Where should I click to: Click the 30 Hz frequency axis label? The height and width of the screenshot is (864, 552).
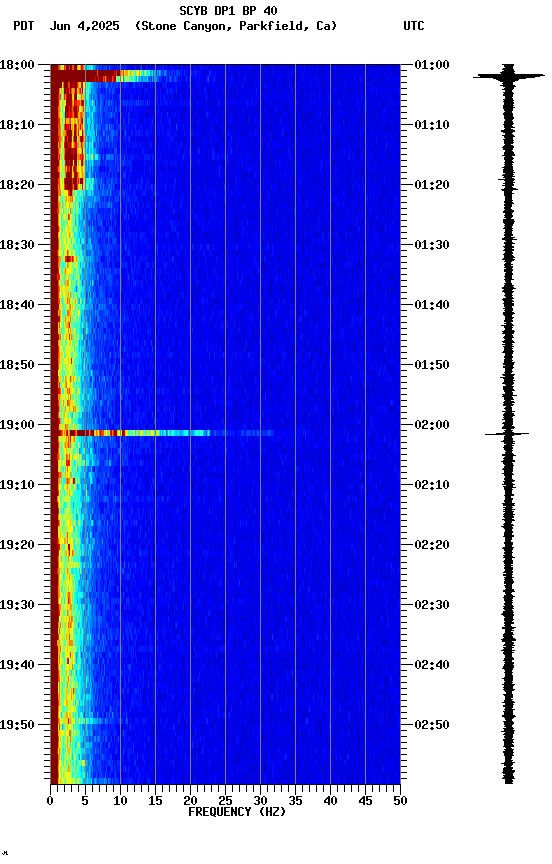click(260, 801)
